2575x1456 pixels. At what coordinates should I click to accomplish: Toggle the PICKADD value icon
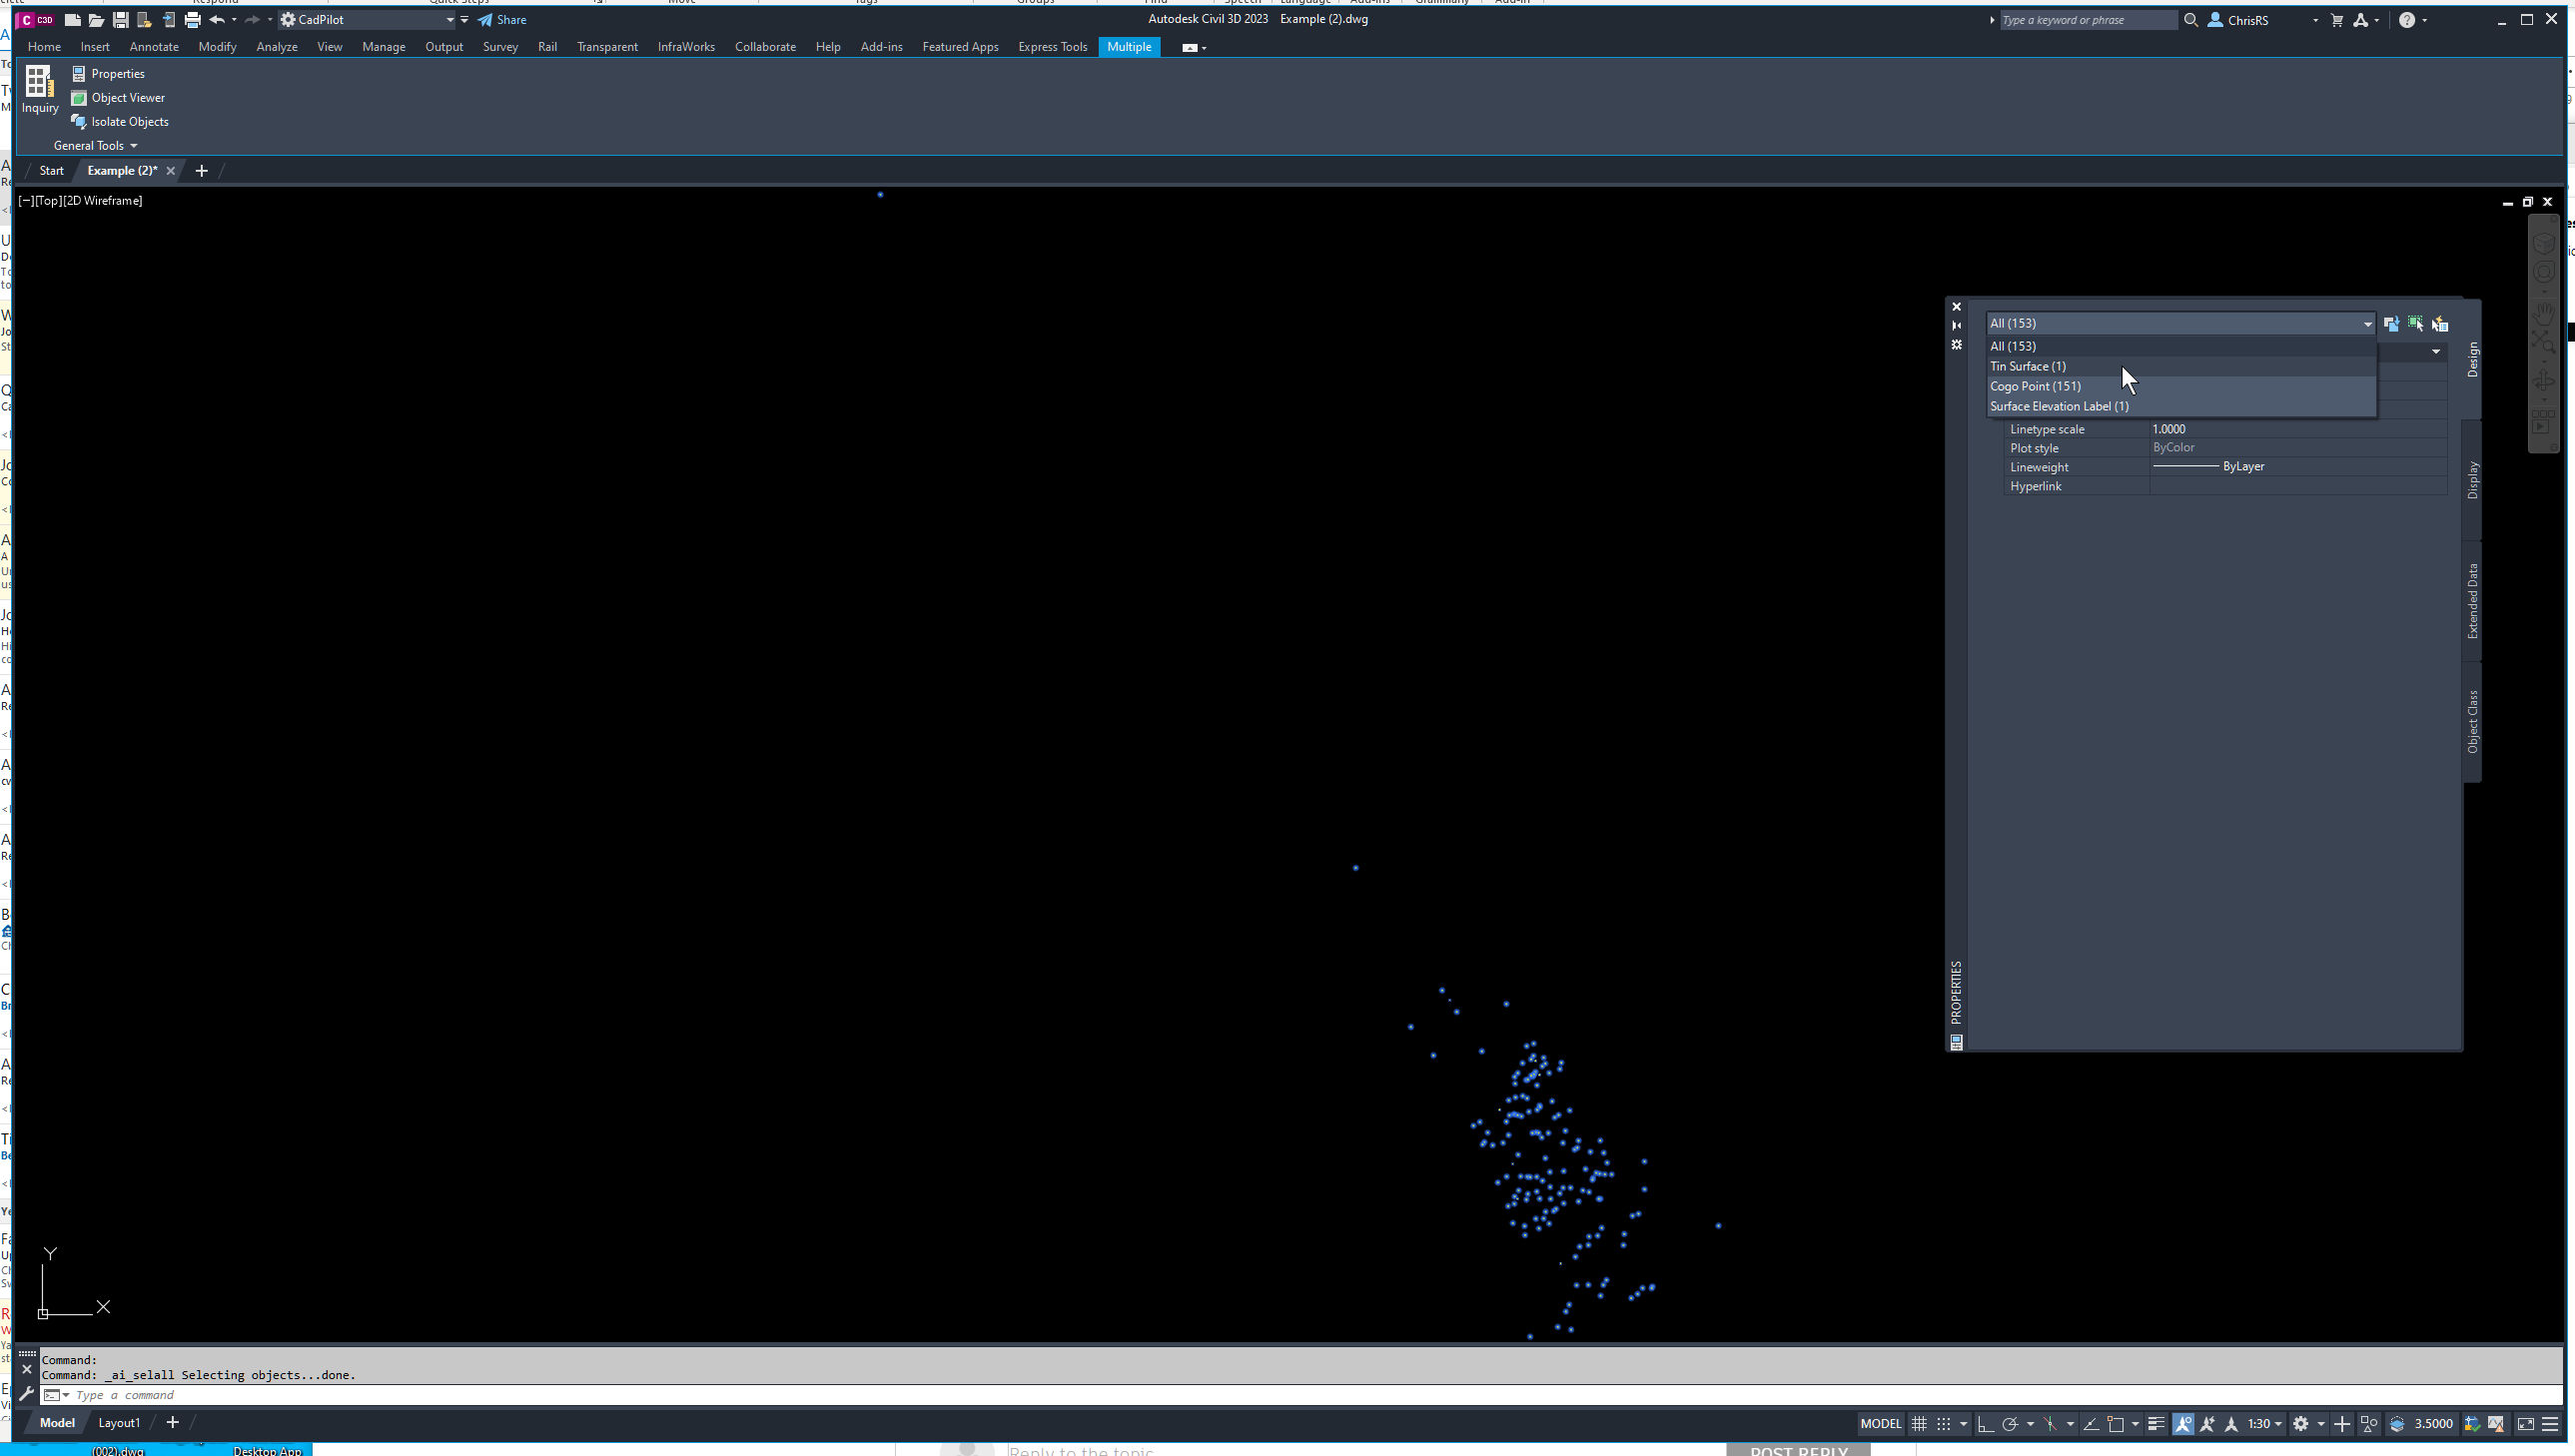pyautogui.click(x=2392, y=323)
